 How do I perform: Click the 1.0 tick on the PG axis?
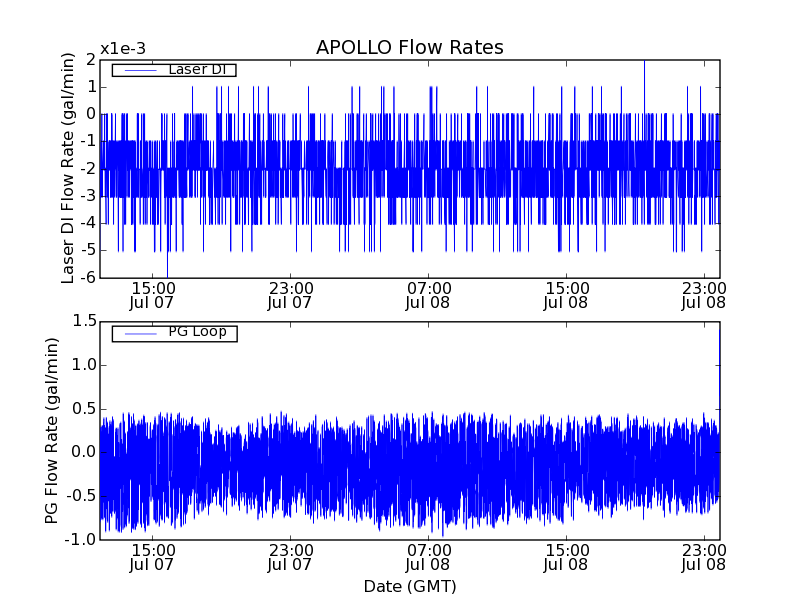coord(85,365)
